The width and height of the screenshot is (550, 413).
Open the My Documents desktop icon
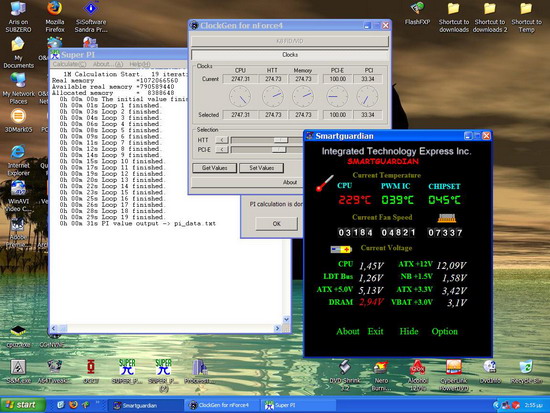point(18,53)
